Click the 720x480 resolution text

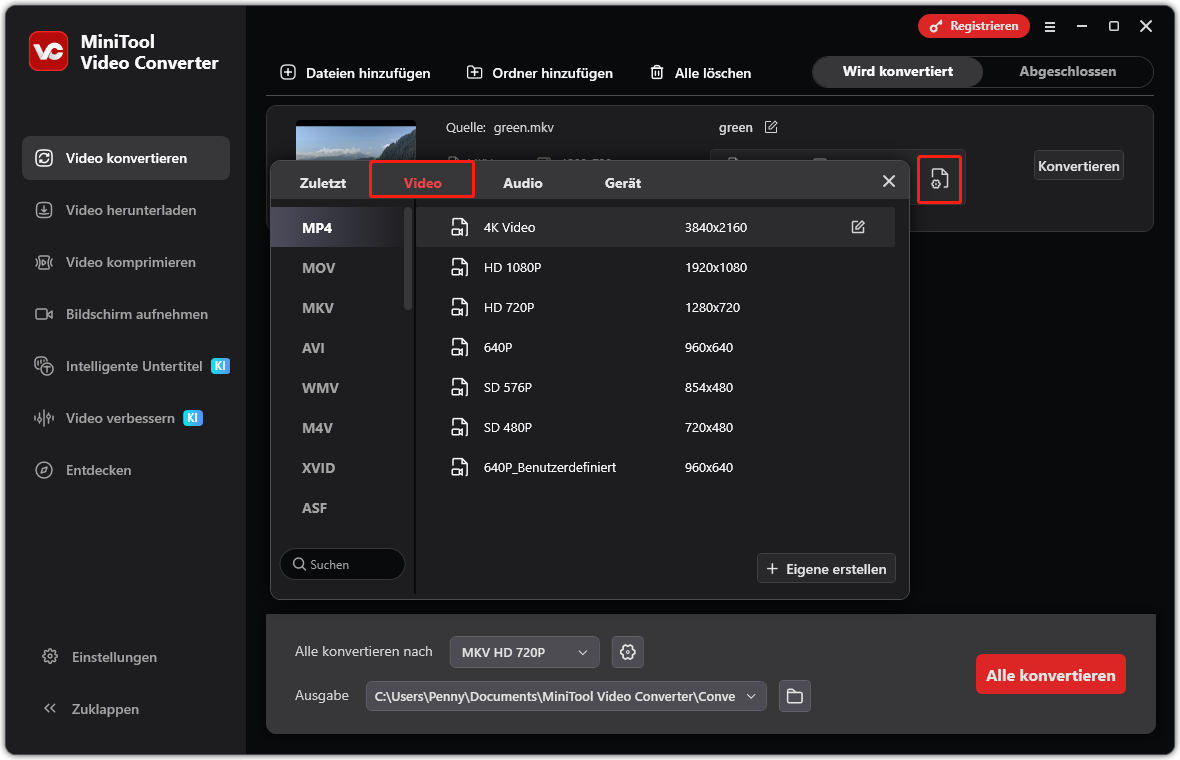pos(708,427)
